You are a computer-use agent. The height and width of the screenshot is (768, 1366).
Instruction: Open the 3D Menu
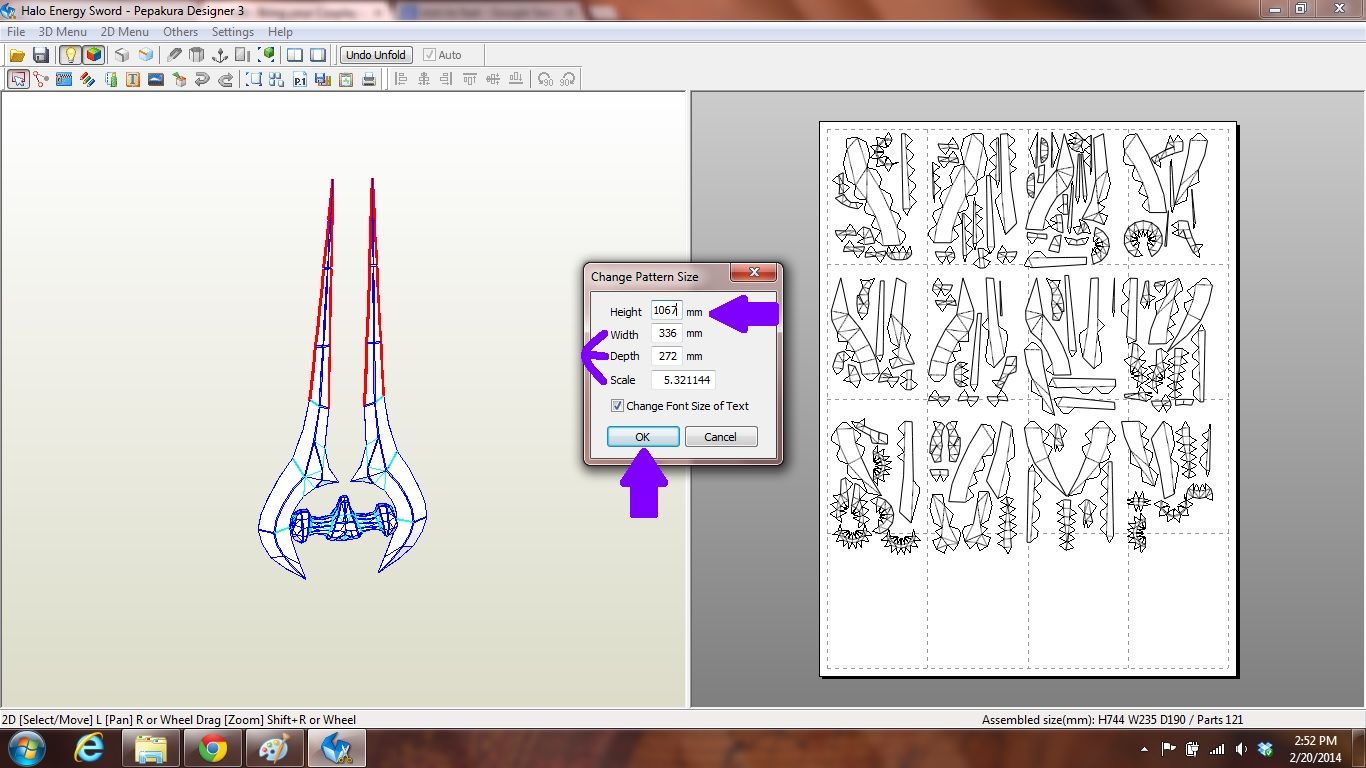pos(61,31)
